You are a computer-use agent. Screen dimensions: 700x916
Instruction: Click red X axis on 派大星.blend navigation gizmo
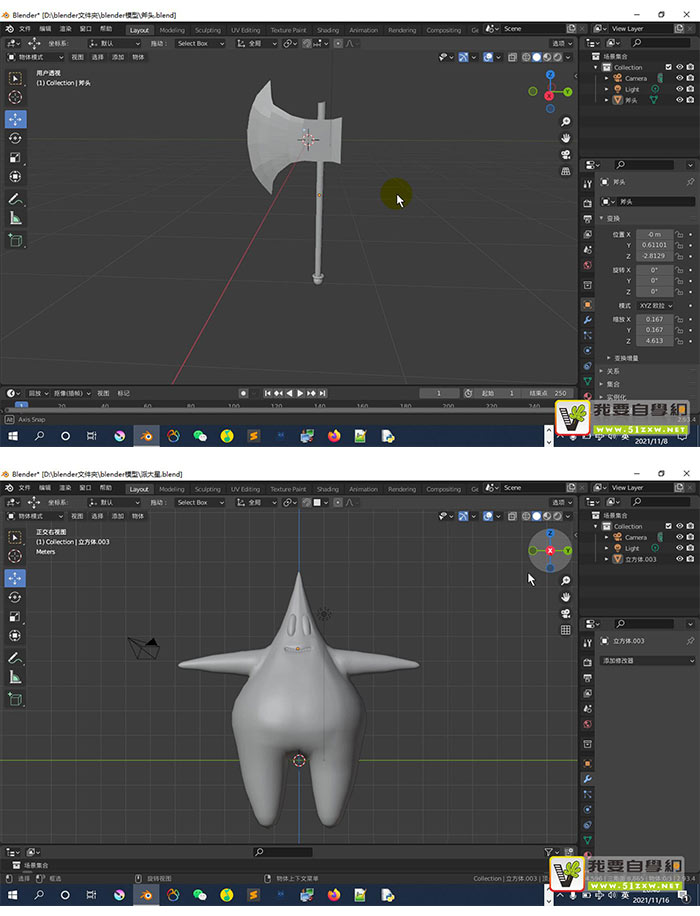(550, 551)
